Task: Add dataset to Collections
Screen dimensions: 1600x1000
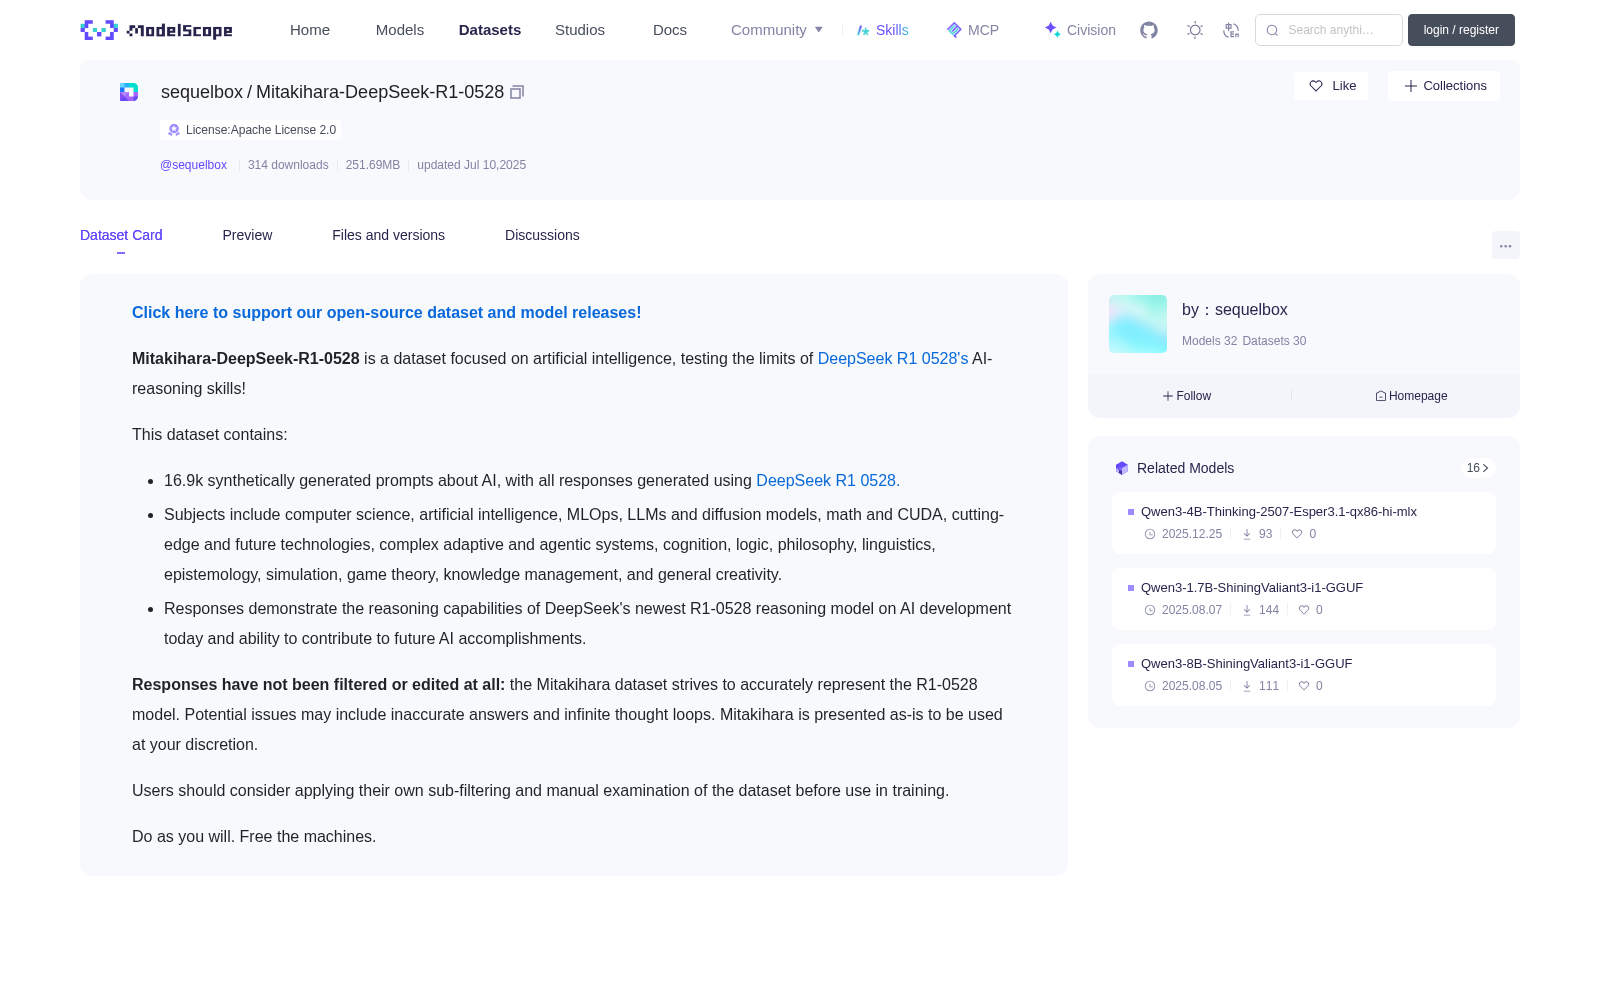Action: [x=1443, y=86]
